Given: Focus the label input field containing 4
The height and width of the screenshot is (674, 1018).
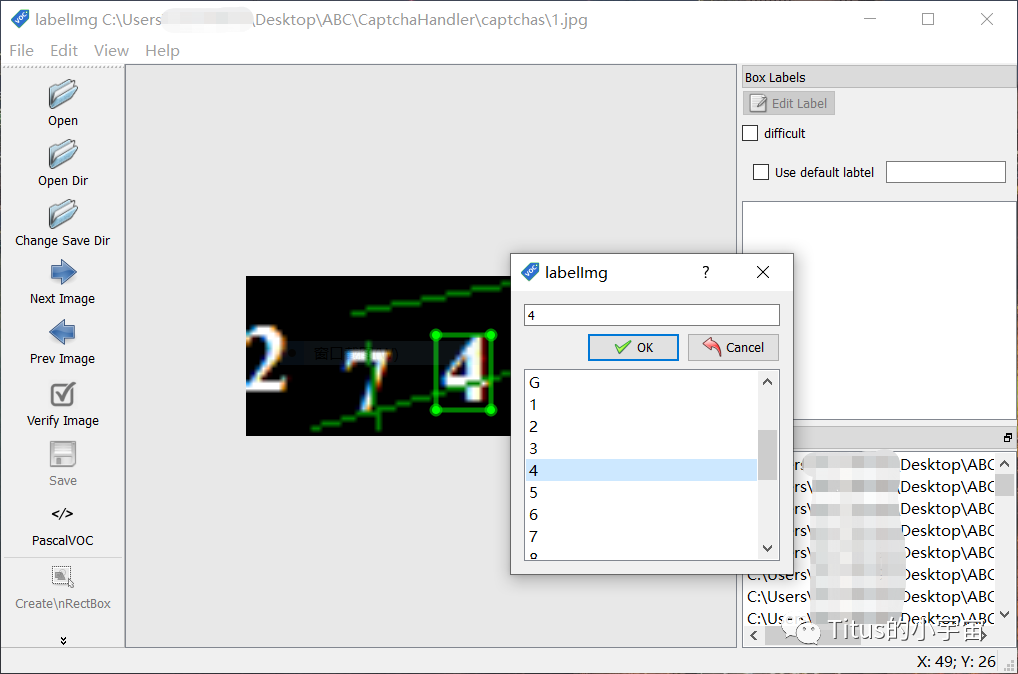Looking at the screenshot, I should coord(652,315).
